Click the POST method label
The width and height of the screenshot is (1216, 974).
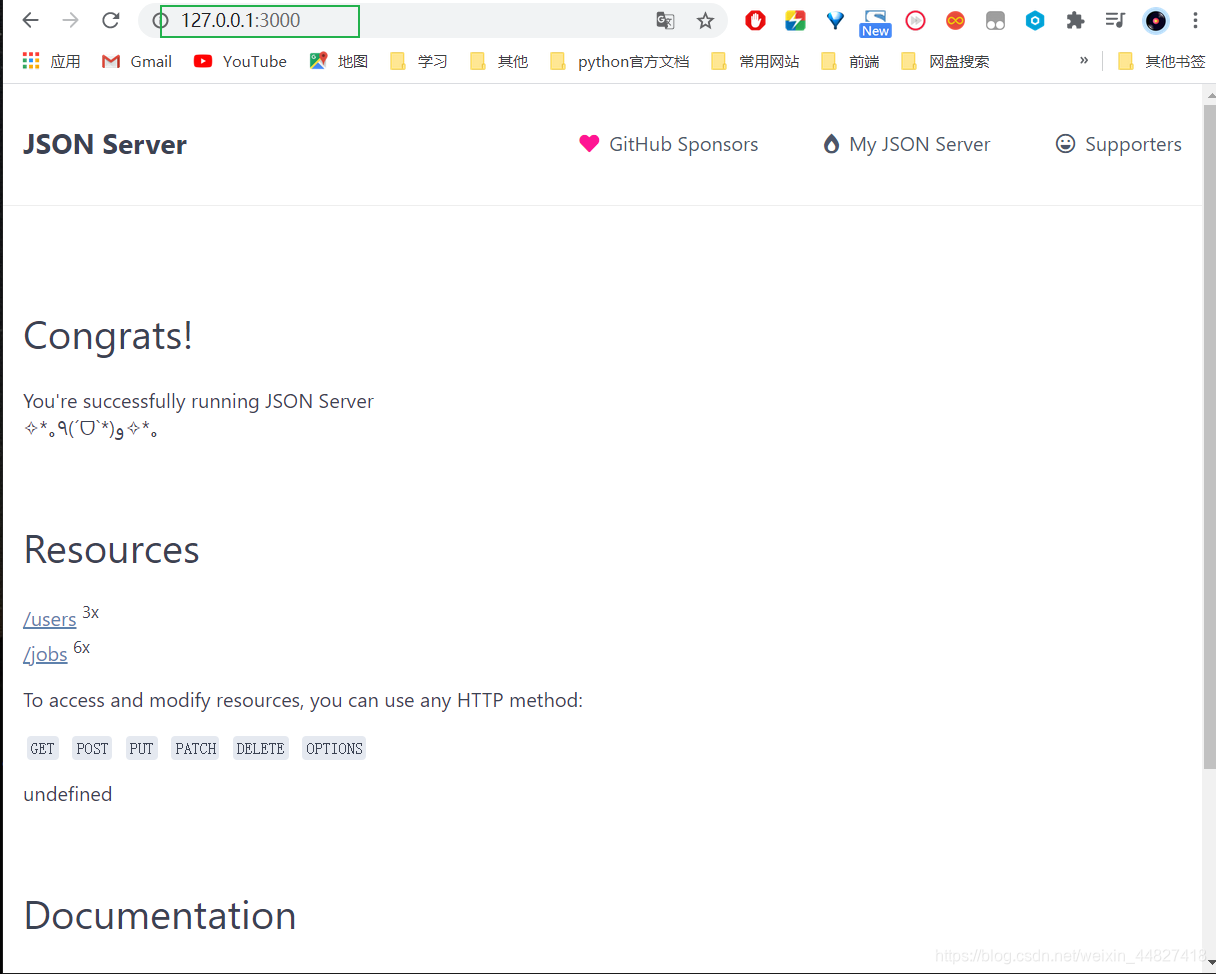pos(92,748)
